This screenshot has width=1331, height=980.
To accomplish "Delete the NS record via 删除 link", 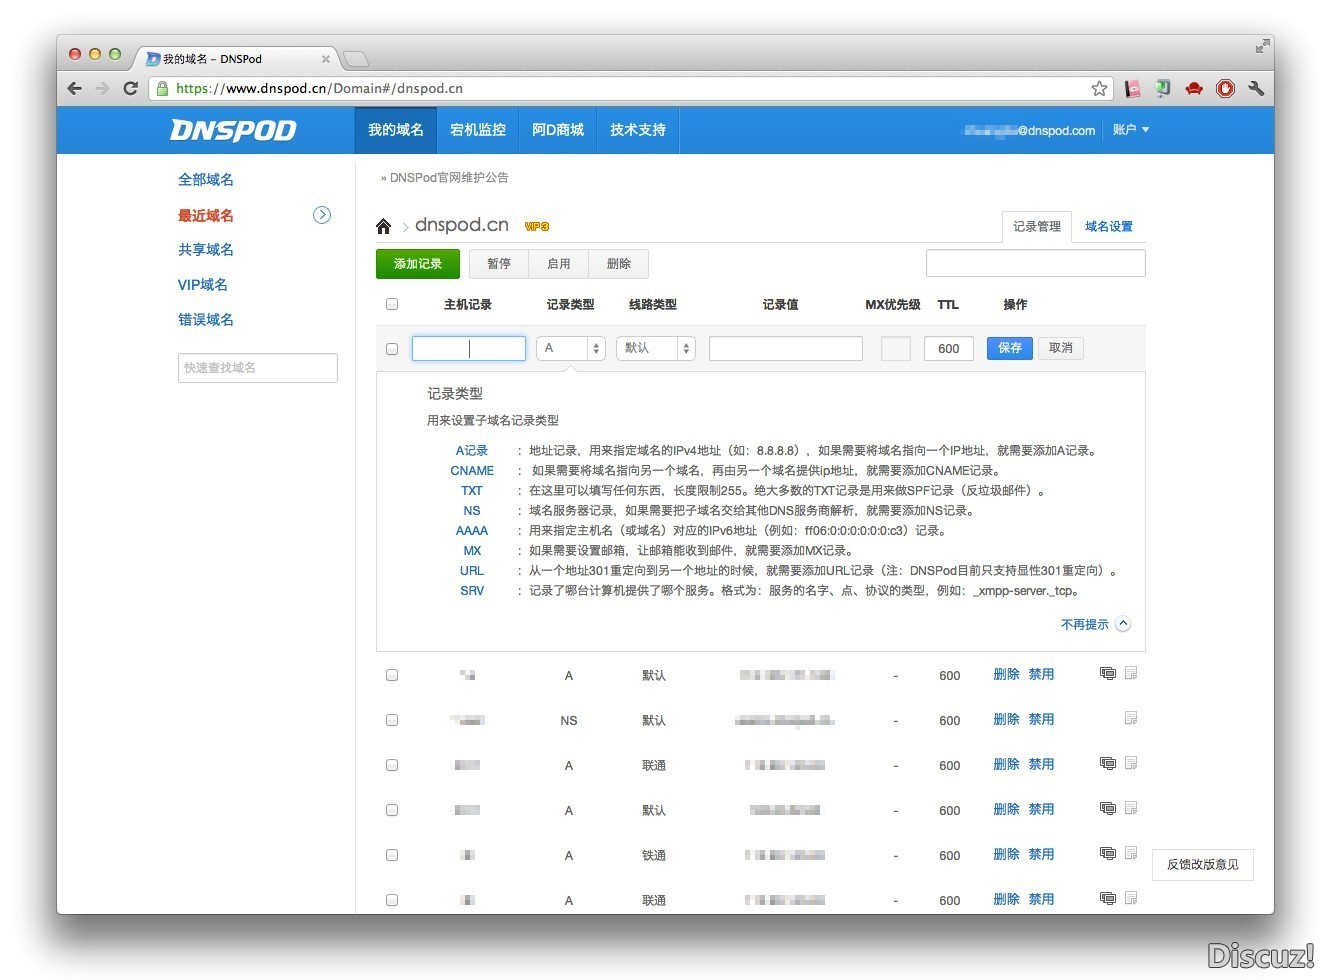I will click(x=1006, y=719).
